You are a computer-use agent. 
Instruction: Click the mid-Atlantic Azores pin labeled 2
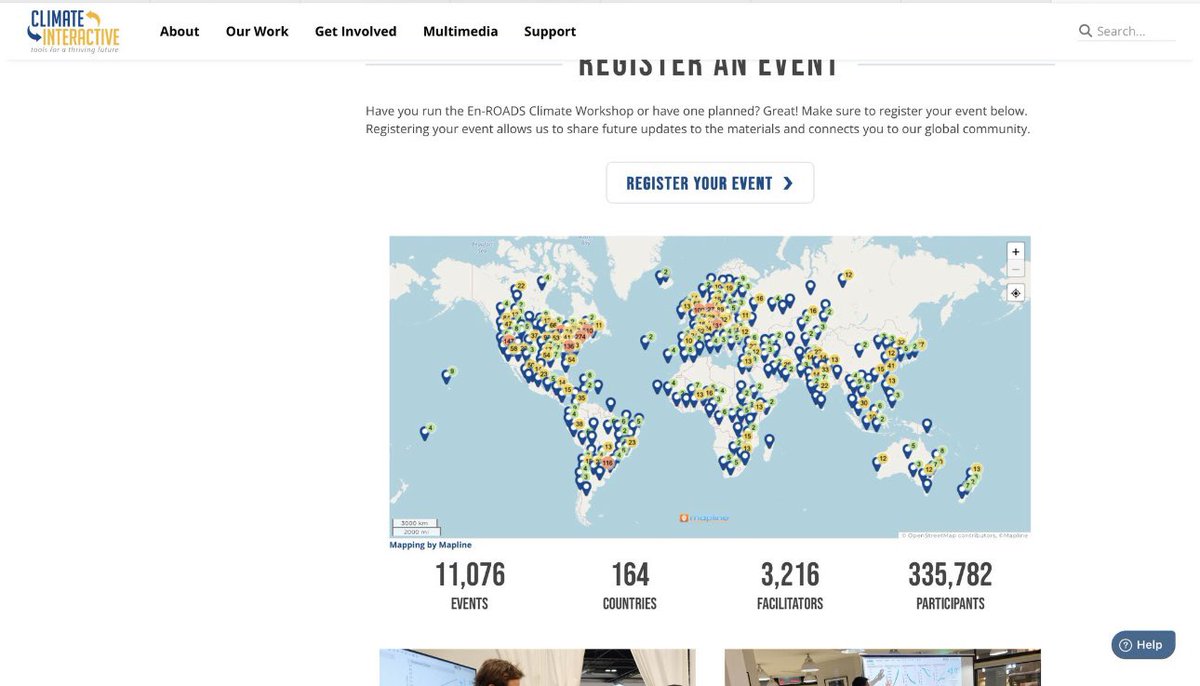[x=645, y=341]
